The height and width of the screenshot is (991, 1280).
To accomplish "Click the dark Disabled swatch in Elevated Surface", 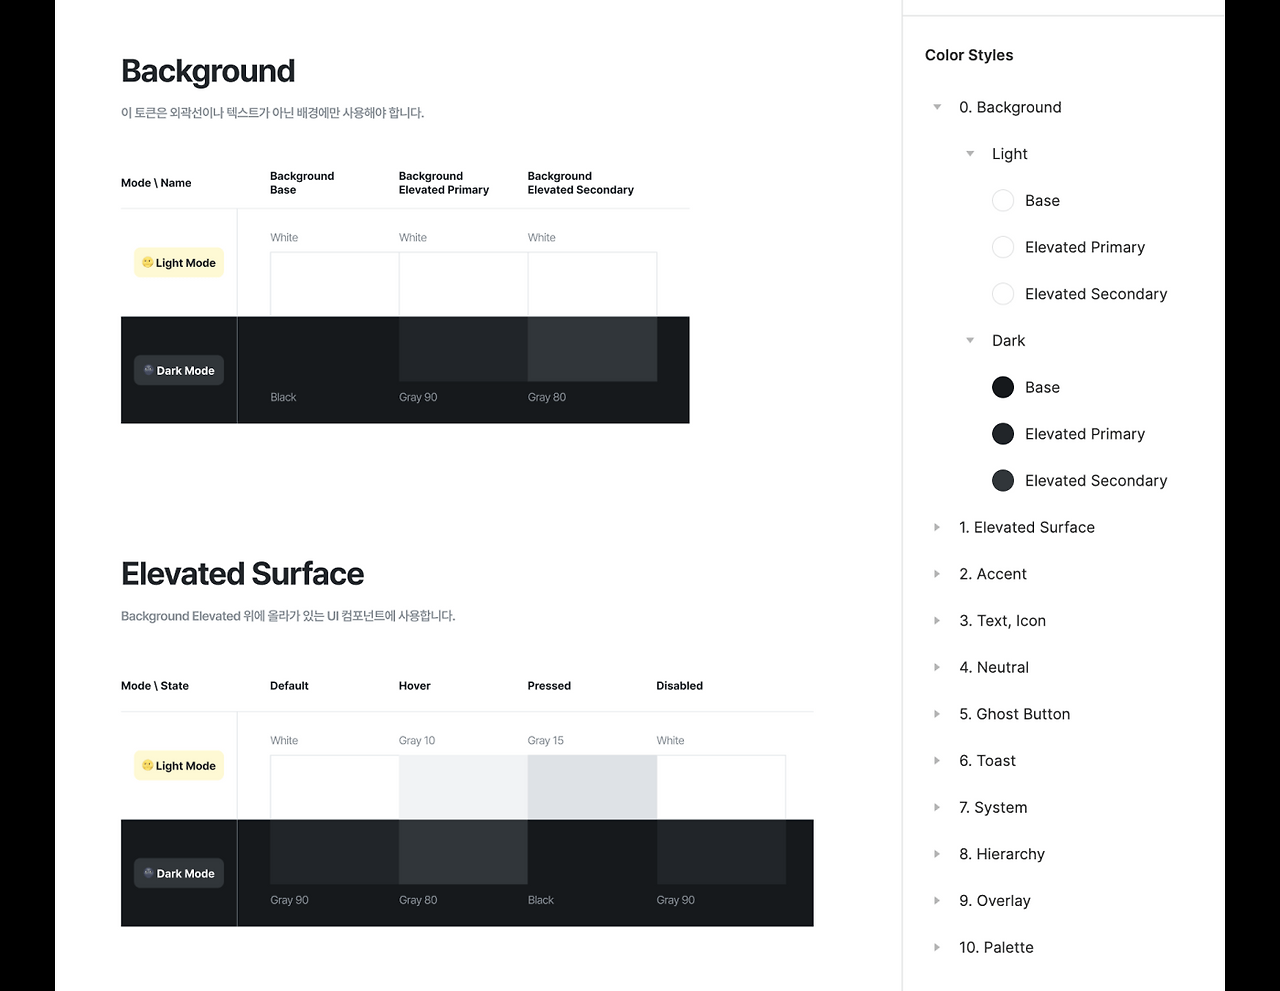I will click(x=721, y=852).
